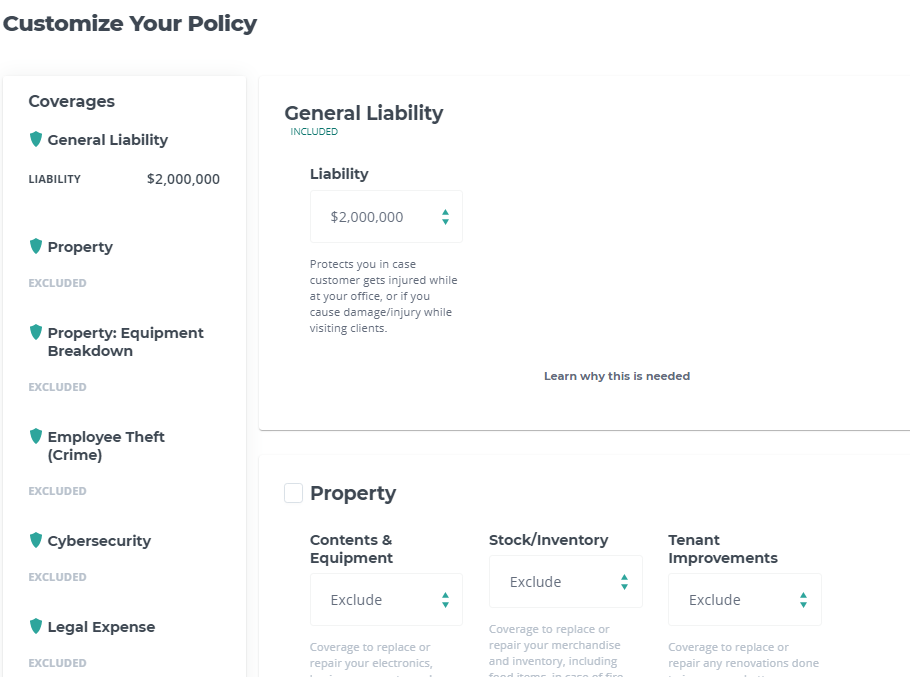Open the Contents & Equipment dropdown
The image size is (910, 677).
coord(386,600)
